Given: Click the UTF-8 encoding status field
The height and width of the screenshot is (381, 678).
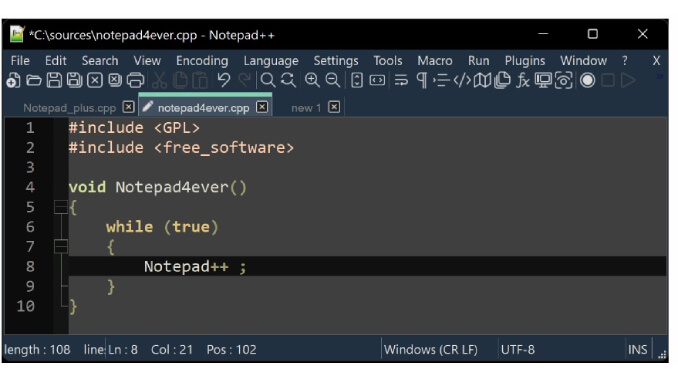Looking at the screenshot, I should point(518,349).
